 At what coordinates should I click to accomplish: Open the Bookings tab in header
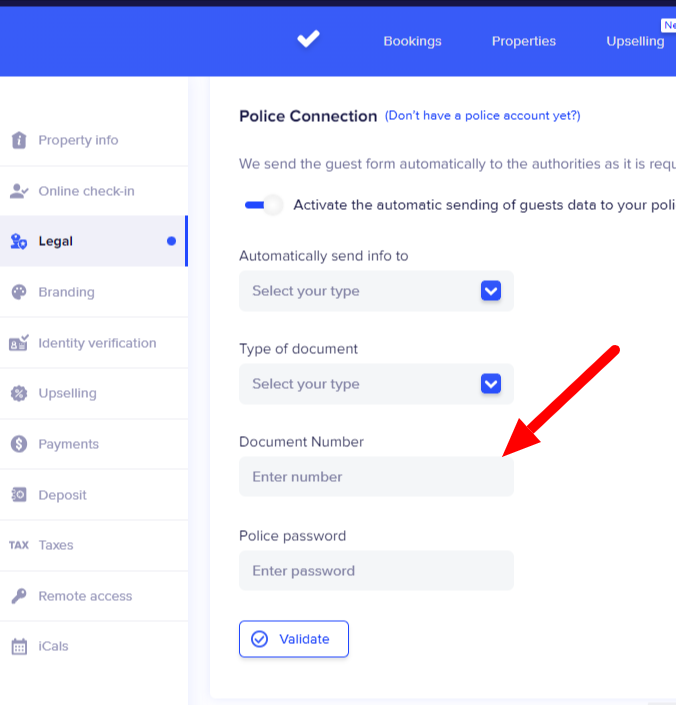pyautogui.click(x=412, y=41)
